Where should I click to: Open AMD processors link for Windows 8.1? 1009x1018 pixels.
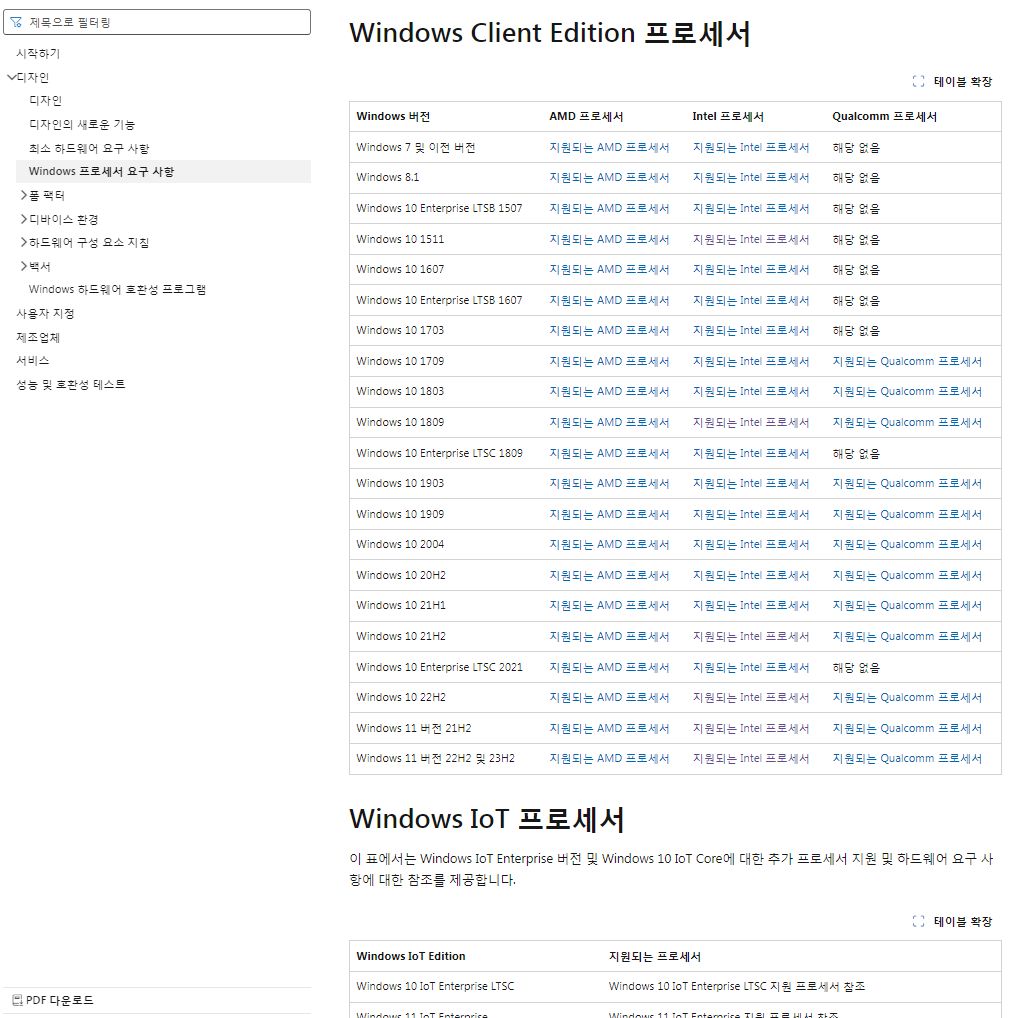609,177
